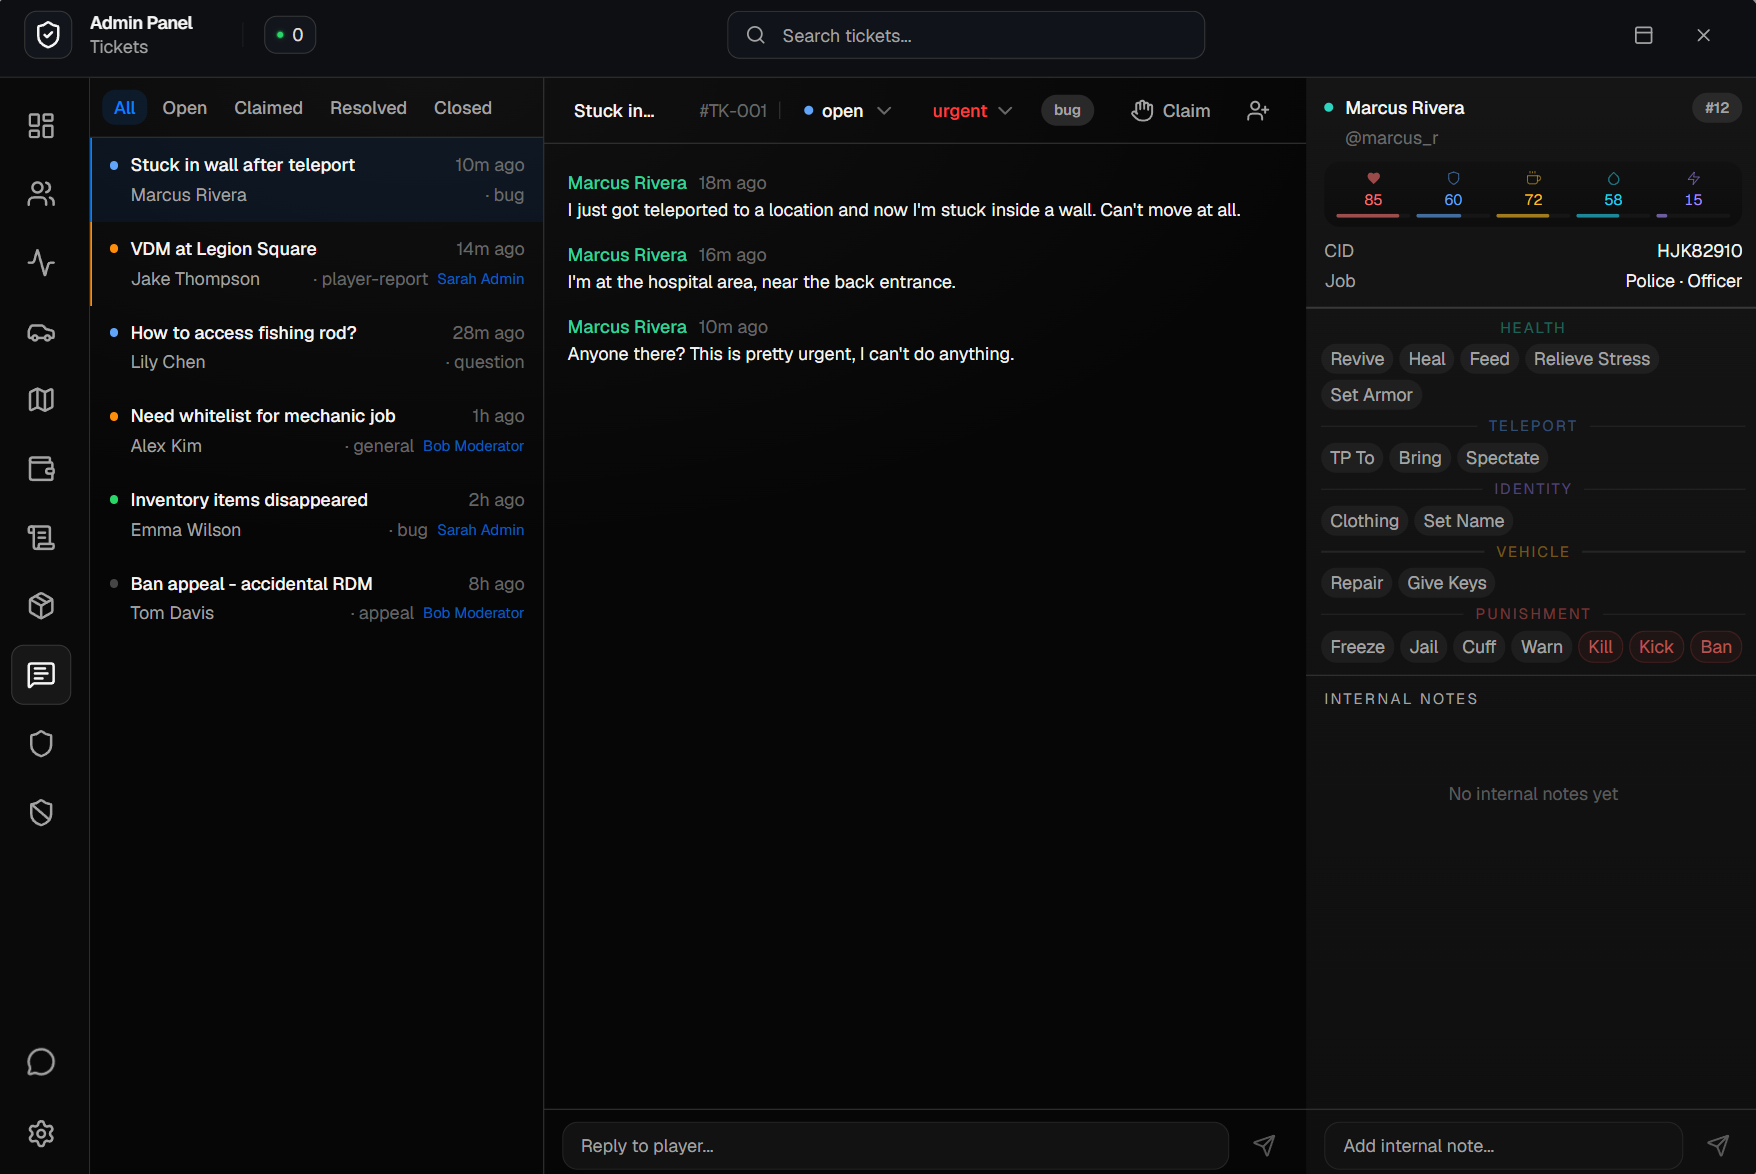This screenshot has height=1174, width=1756.
Task: Switch to the Claimed tickets tab
Action: pos(268,108)
